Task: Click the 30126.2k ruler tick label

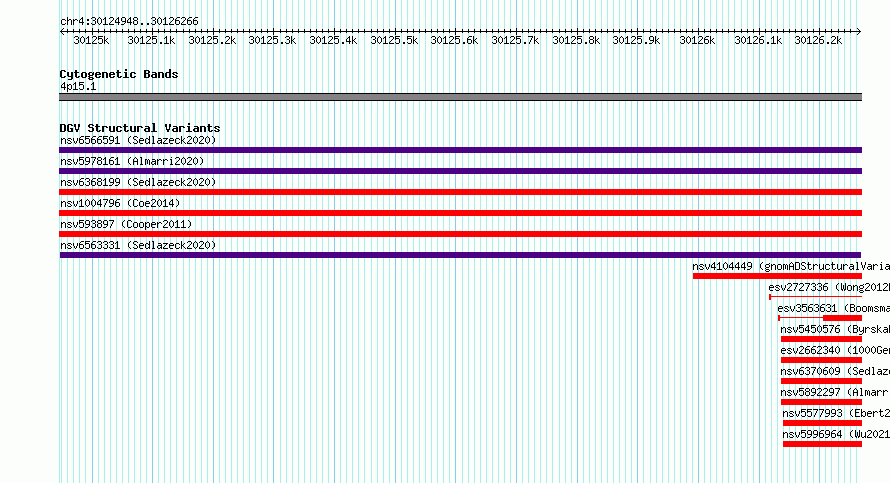Action: point(818,40)
